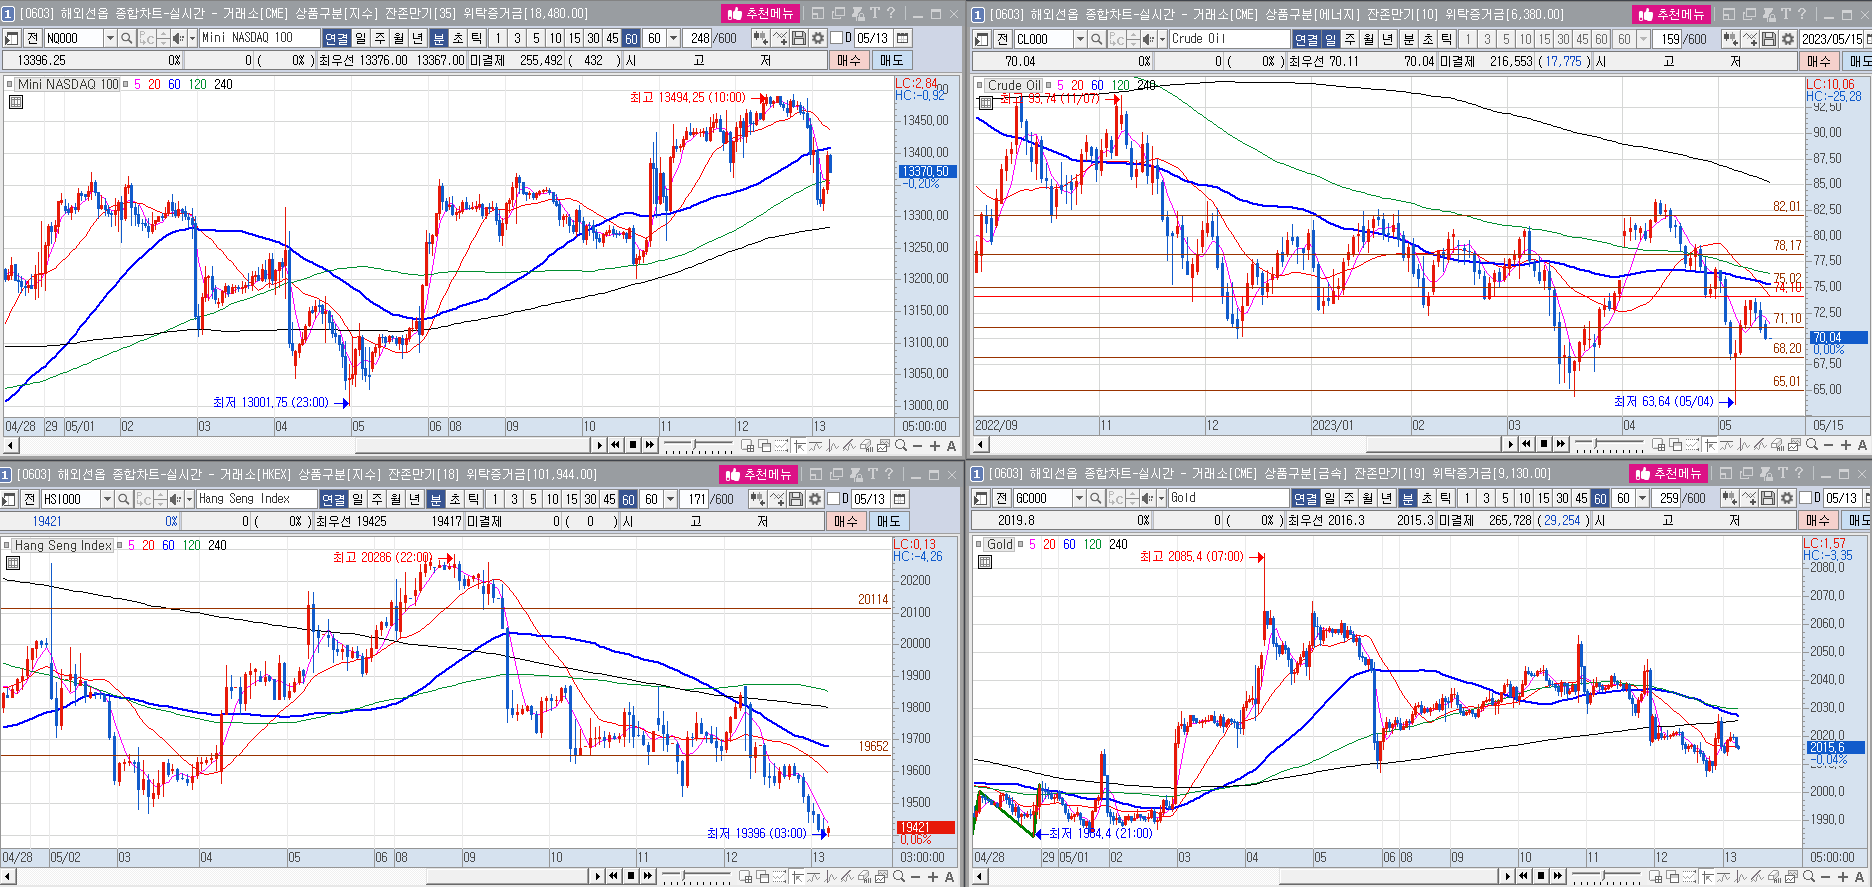Adjust zoom slider below Gold chart

point(1606,876)
